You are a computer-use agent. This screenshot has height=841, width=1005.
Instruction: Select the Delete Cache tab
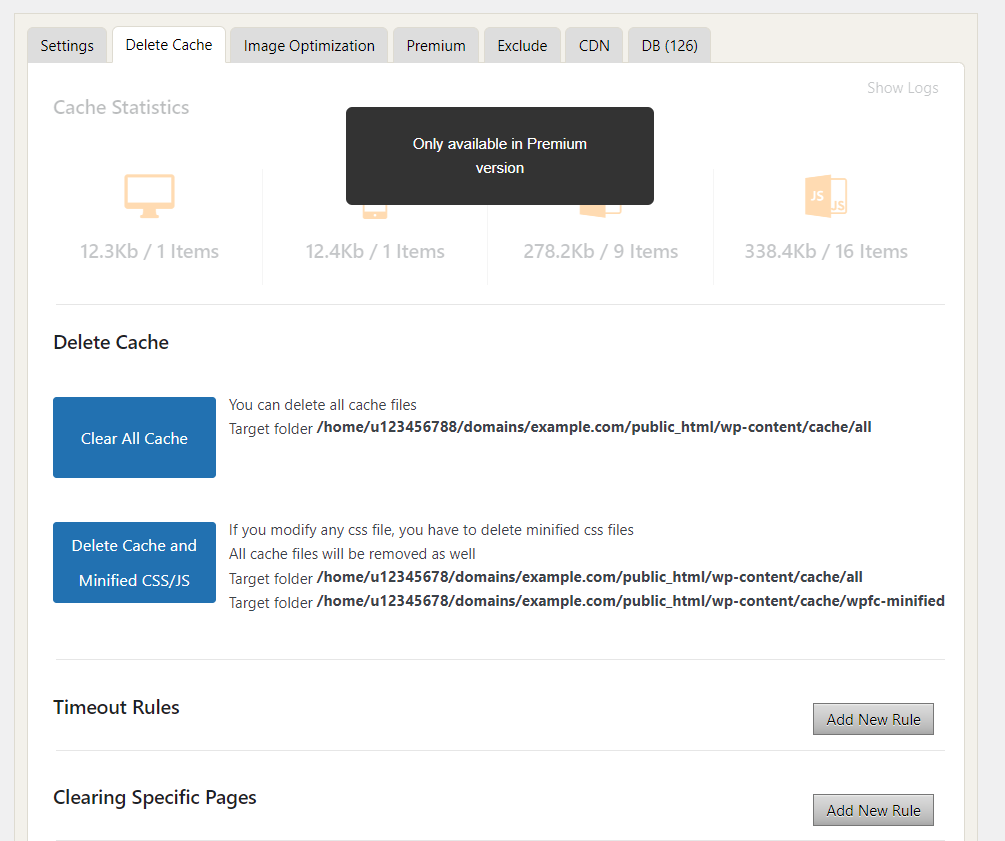coord(169,45)
